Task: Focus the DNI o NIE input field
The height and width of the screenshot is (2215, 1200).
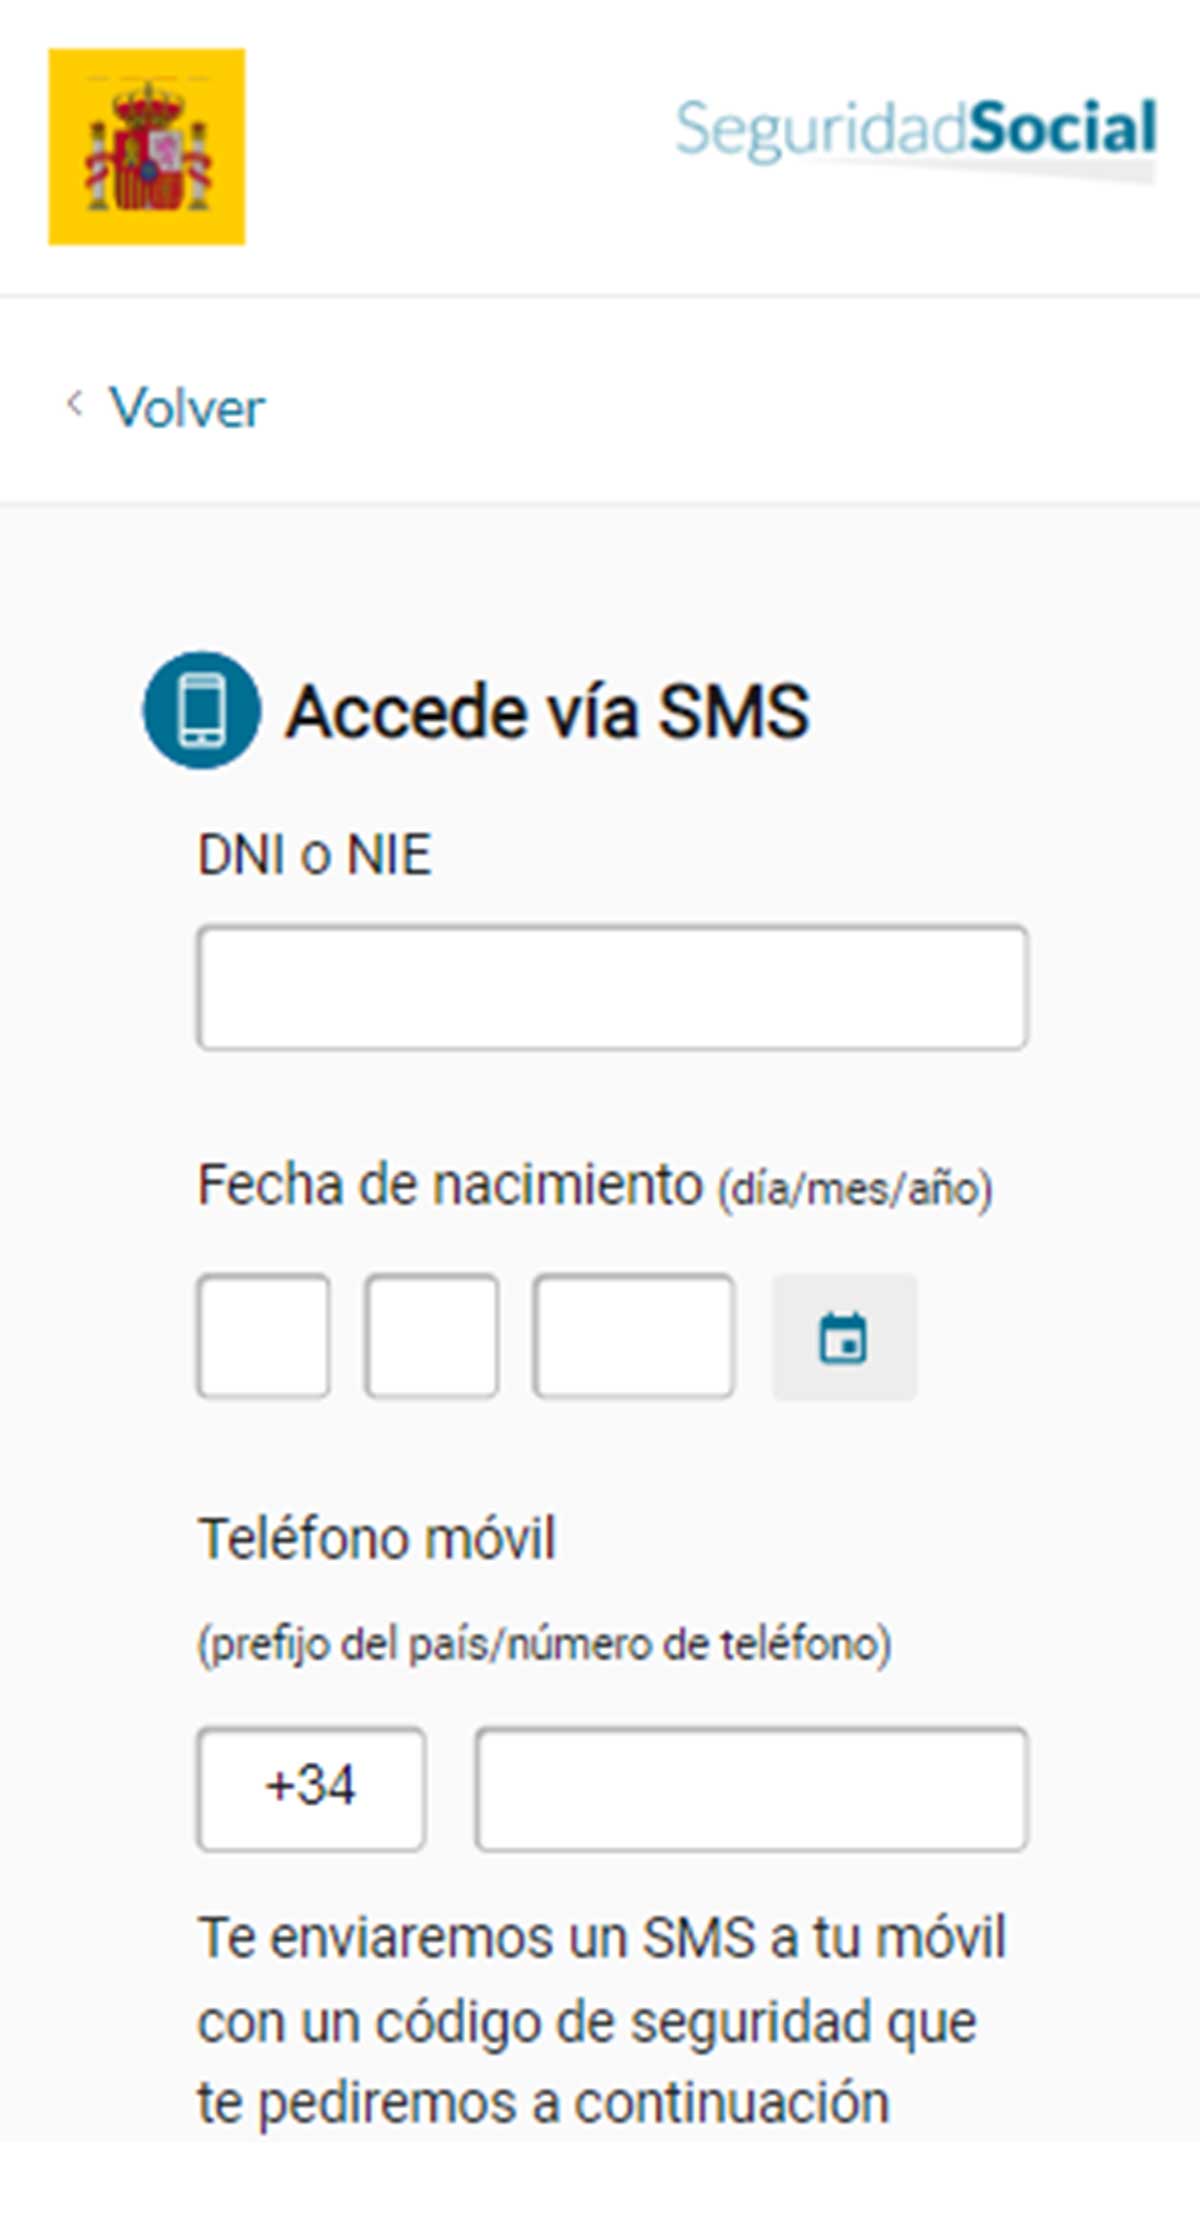Action: point(612,985)
